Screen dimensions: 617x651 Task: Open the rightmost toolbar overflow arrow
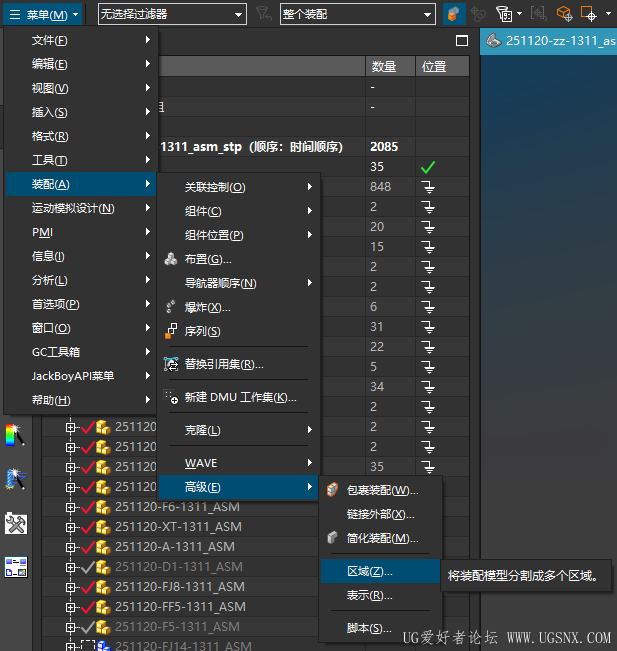click(608, 14)
